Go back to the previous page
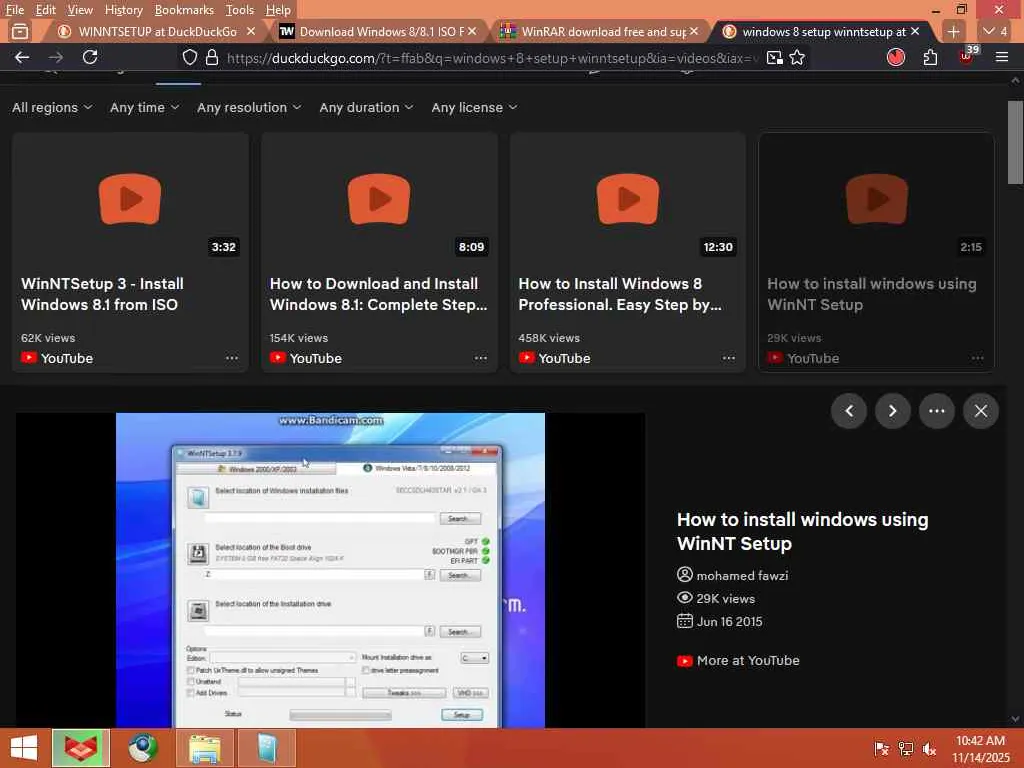This screenshot has height=768, width=1024. 22,57
